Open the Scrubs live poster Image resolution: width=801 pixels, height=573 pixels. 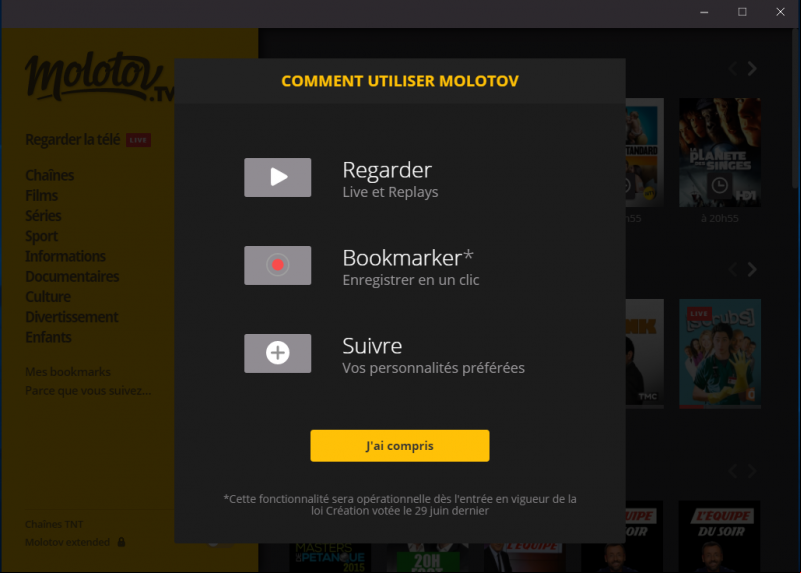[720, 353]
